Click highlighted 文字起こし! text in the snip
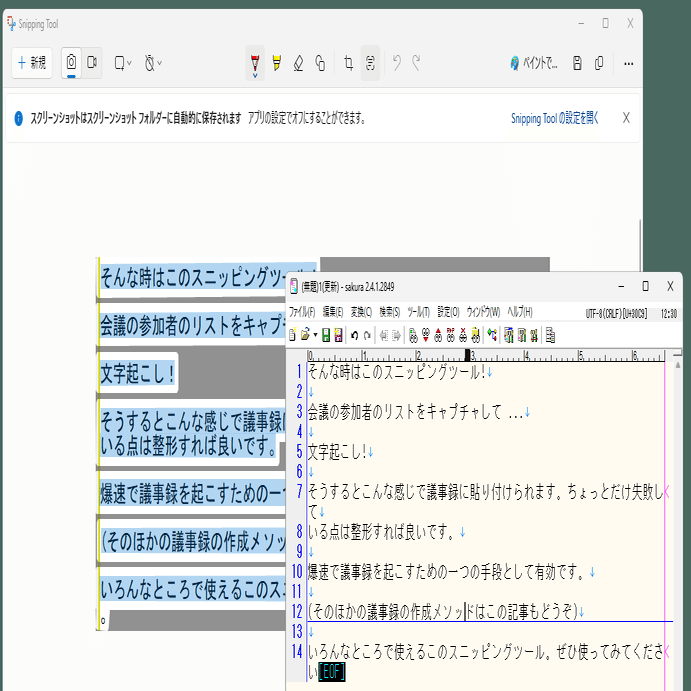Viewport: 691px width, 691px height. (x=137, y=373)
